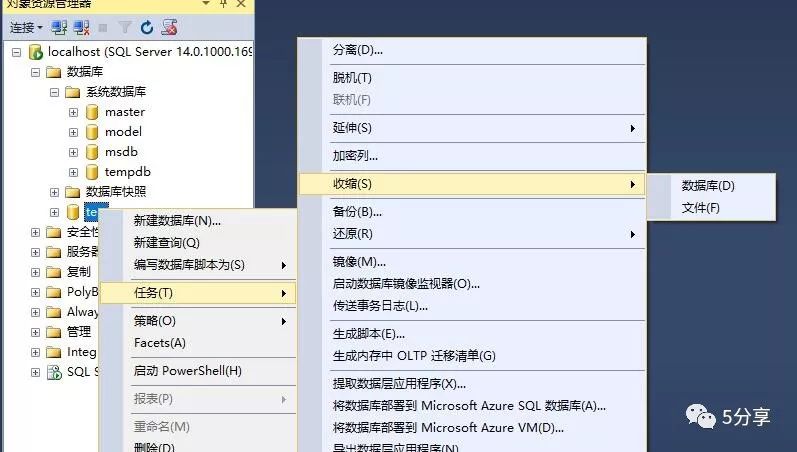
Task: Select the tempdb database label
Action: 128,172
